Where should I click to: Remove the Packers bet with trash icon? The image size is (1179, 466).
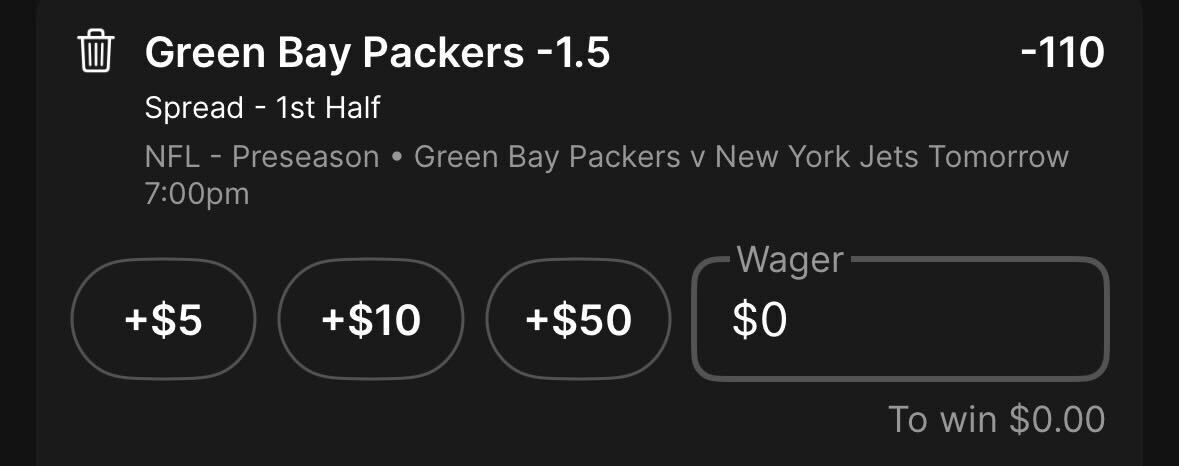(95, 52)
